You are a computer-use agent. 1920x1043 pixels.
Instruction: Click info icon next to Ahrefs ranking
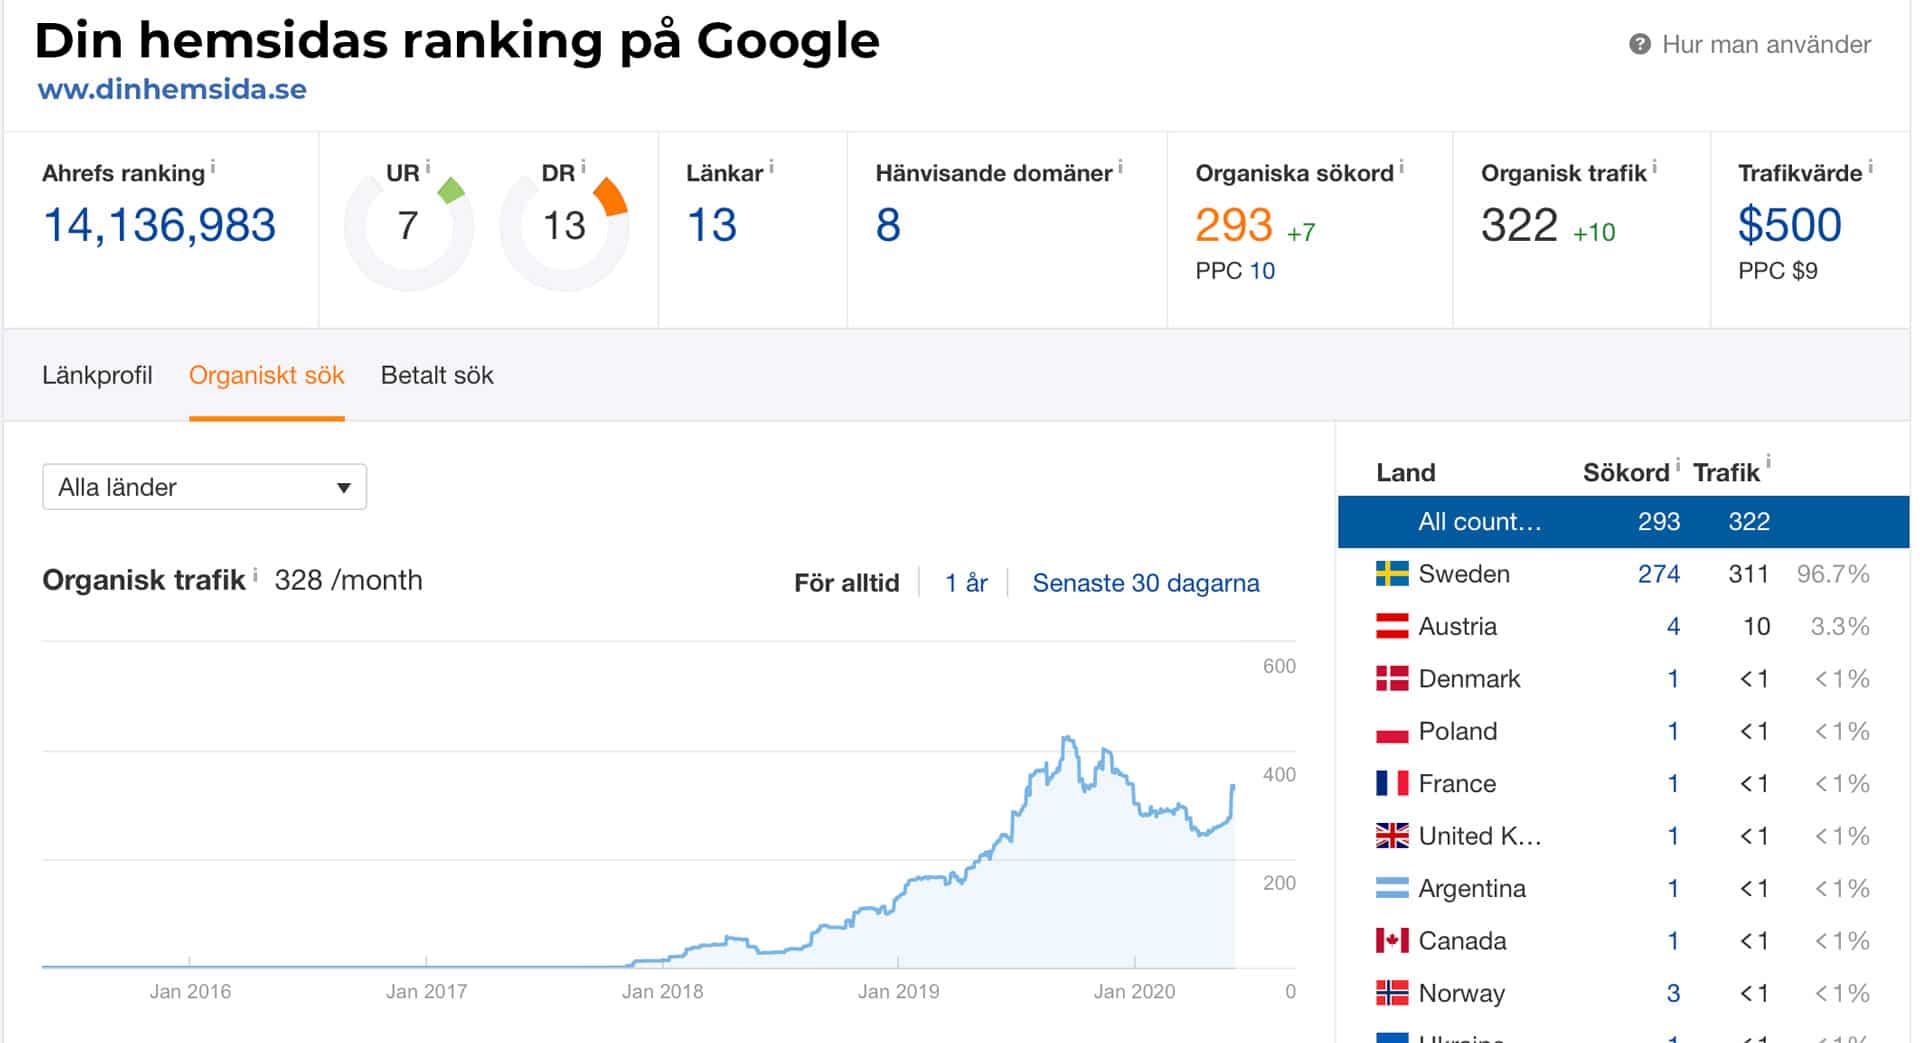pyautogui.click(x=213, y=167)
